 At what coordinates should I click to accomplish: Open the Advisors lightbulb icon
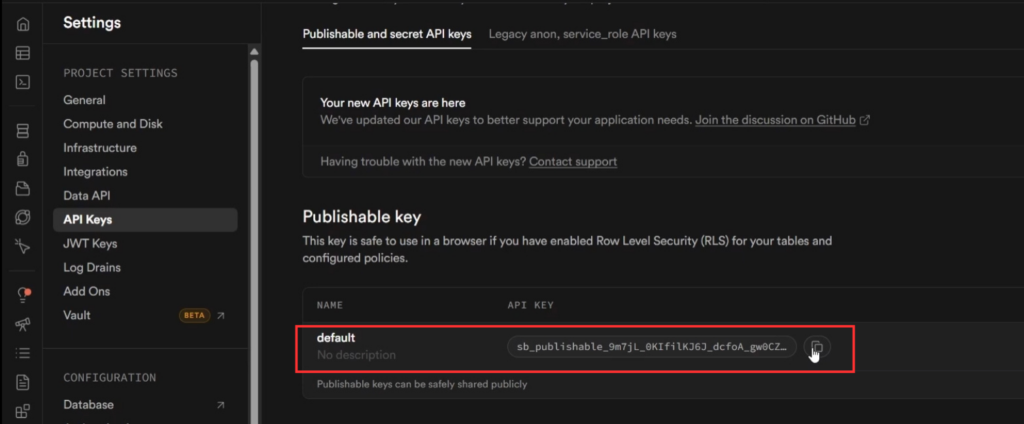pyautogui.click(x=23, y=295)
